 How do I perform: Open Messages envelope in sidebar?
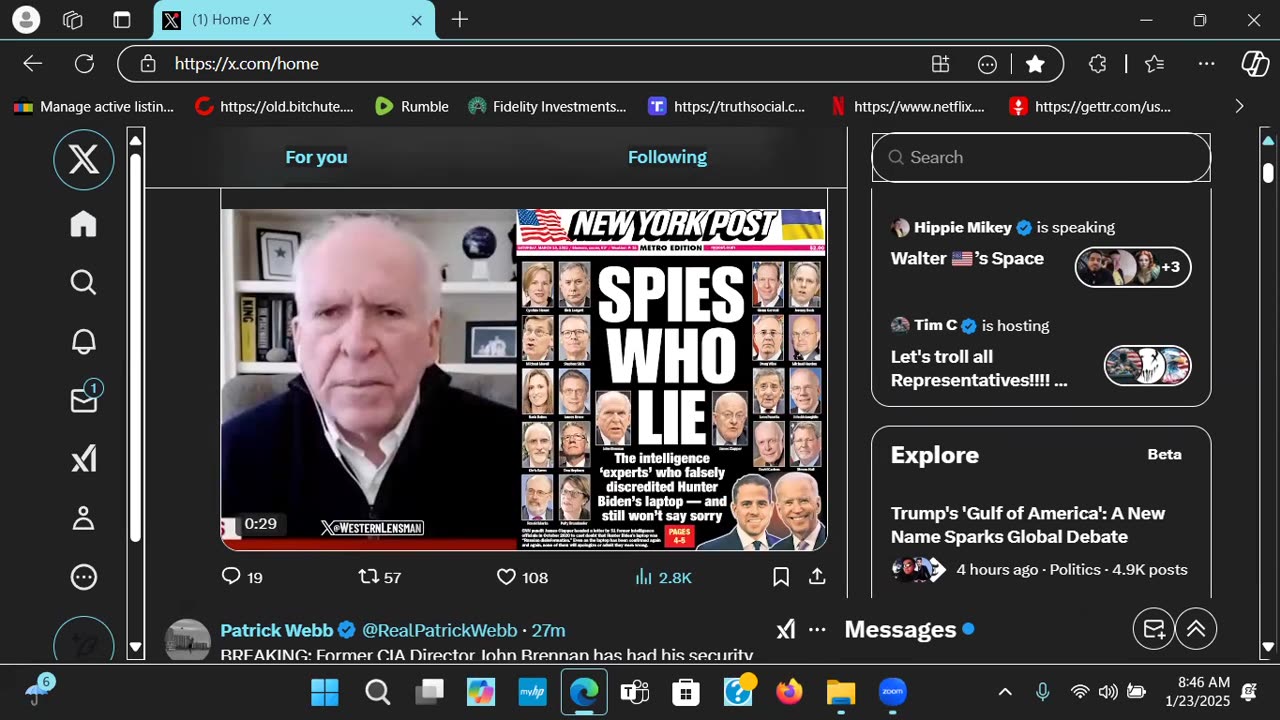pos(85,399)
